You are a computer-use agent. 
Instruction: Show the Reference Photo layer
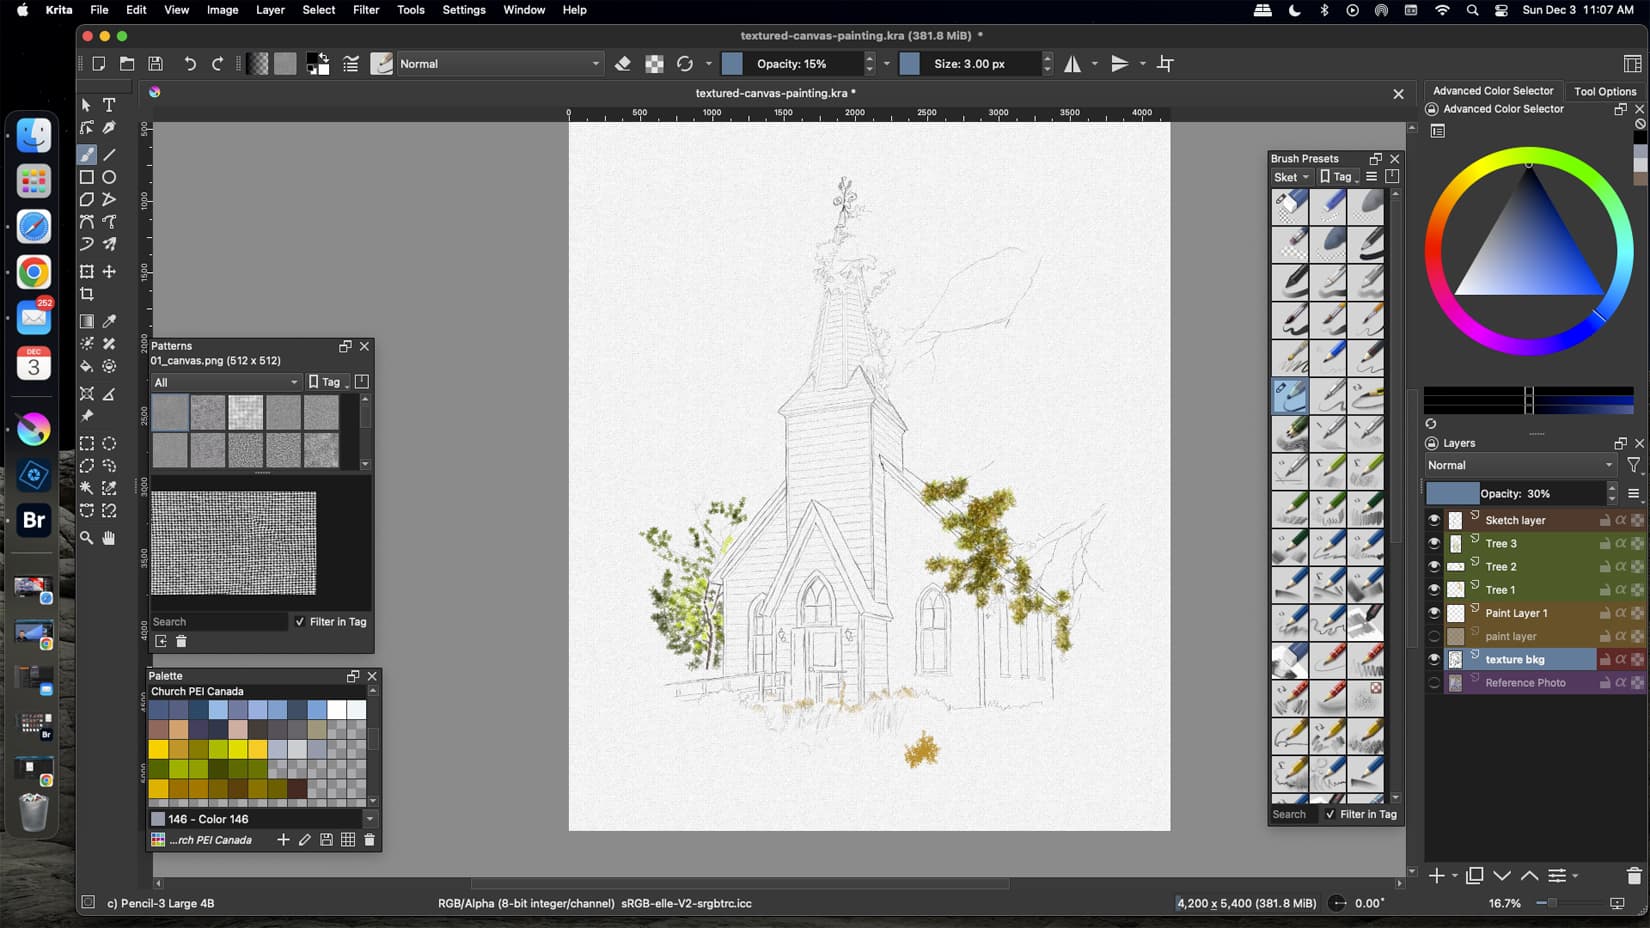click(x=1434, y=683)
